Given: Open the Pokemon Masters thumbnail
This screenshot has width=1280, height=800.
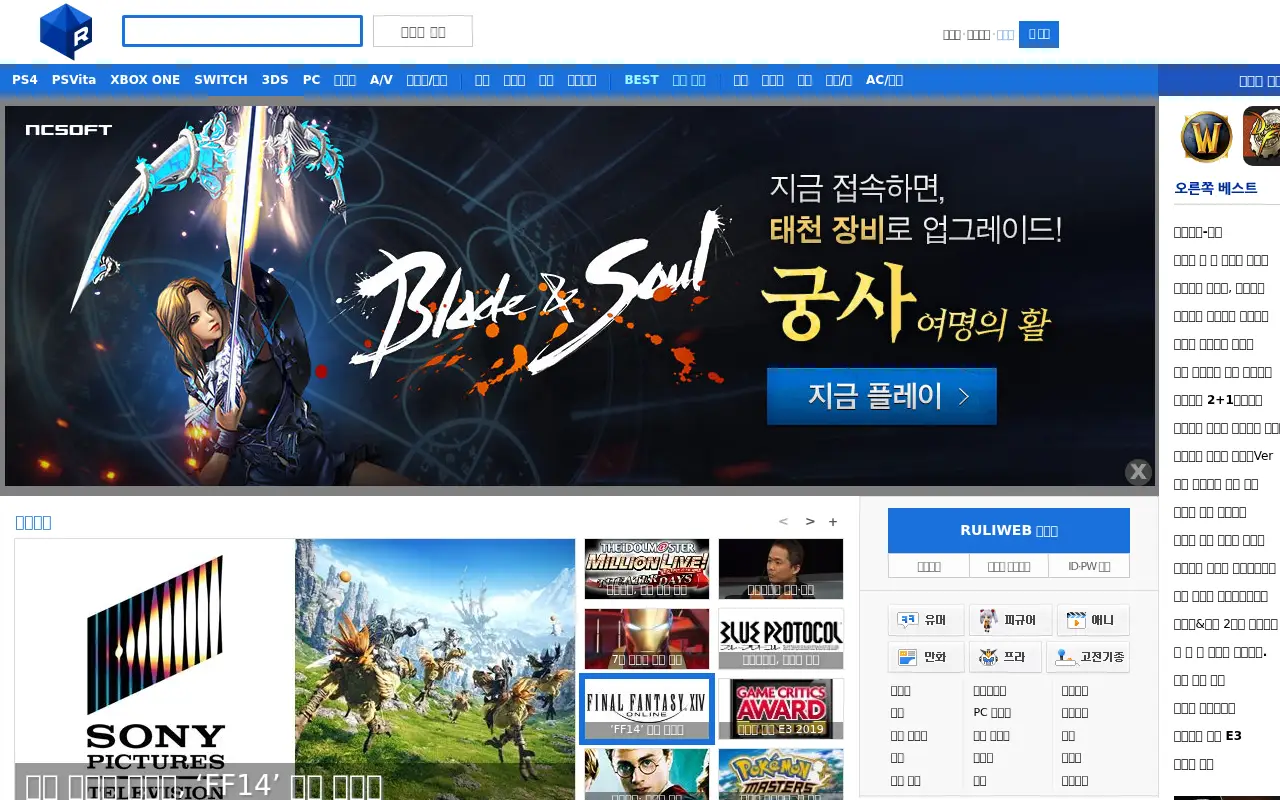Looking at the screenshot, I should click(x=781, y=775).
